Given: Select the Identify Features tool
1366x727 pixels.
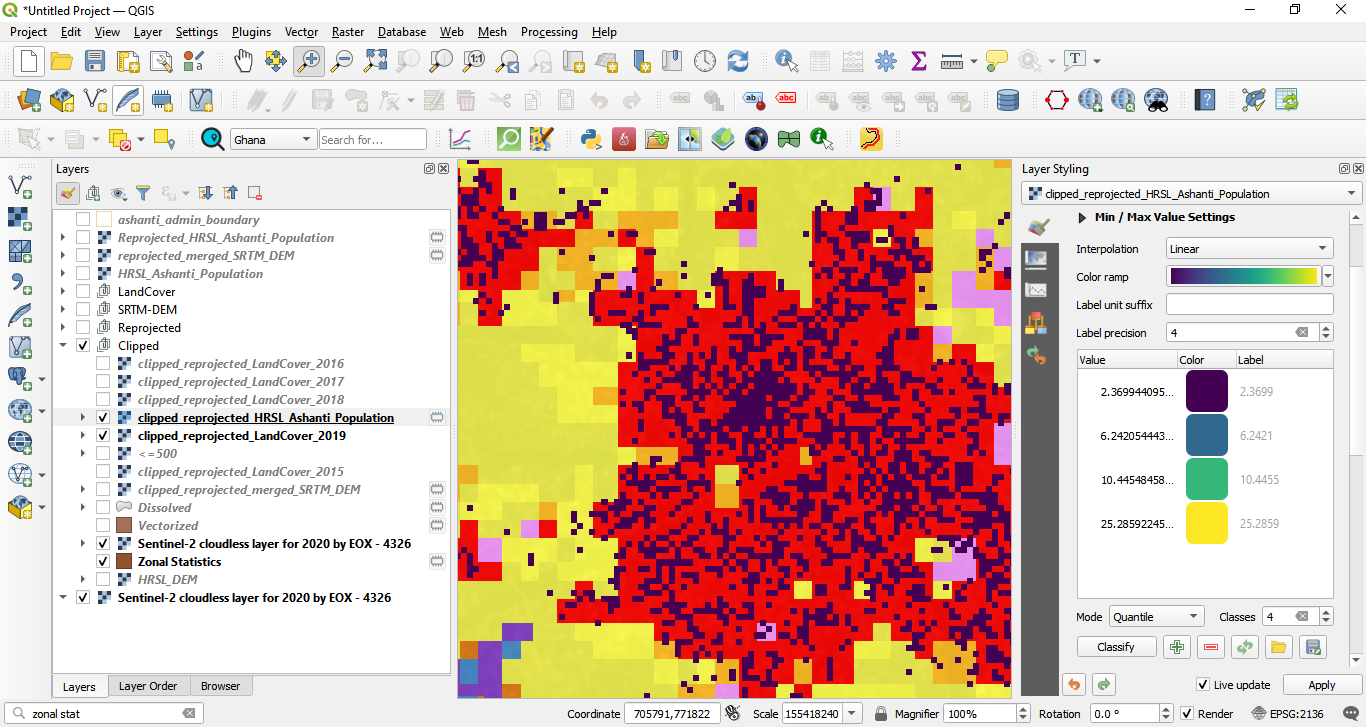Looking at the screenshot, I should click(786, 61).
